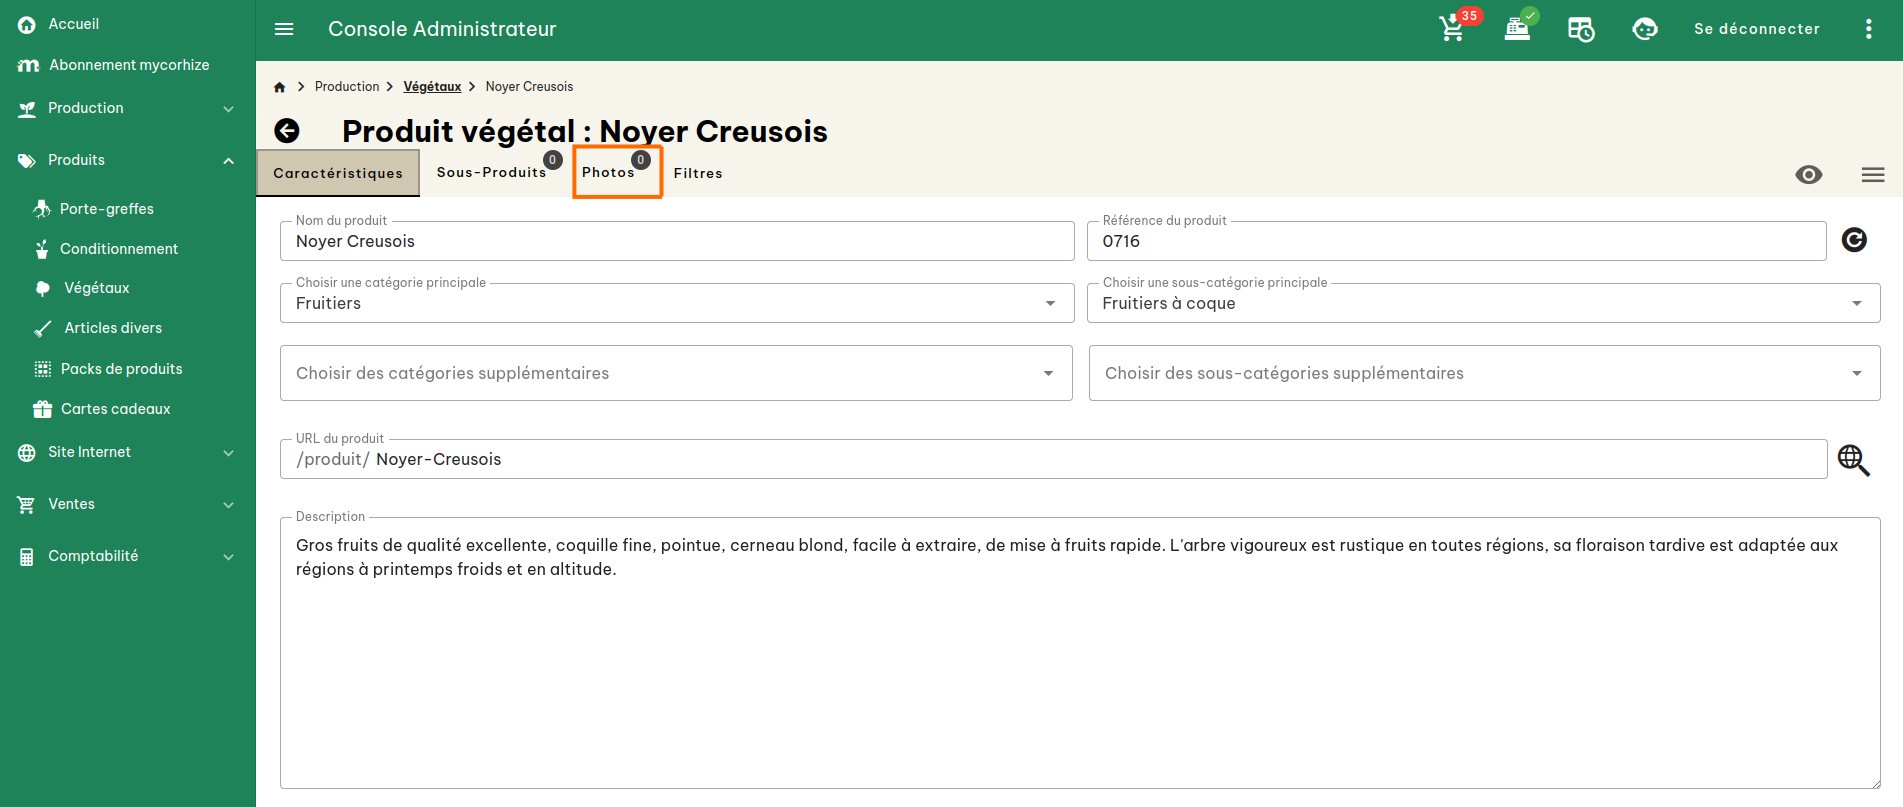Click the regenerate reference icon
The height and width of the screenshot is (807, 1903).
tap(1854, 240)
